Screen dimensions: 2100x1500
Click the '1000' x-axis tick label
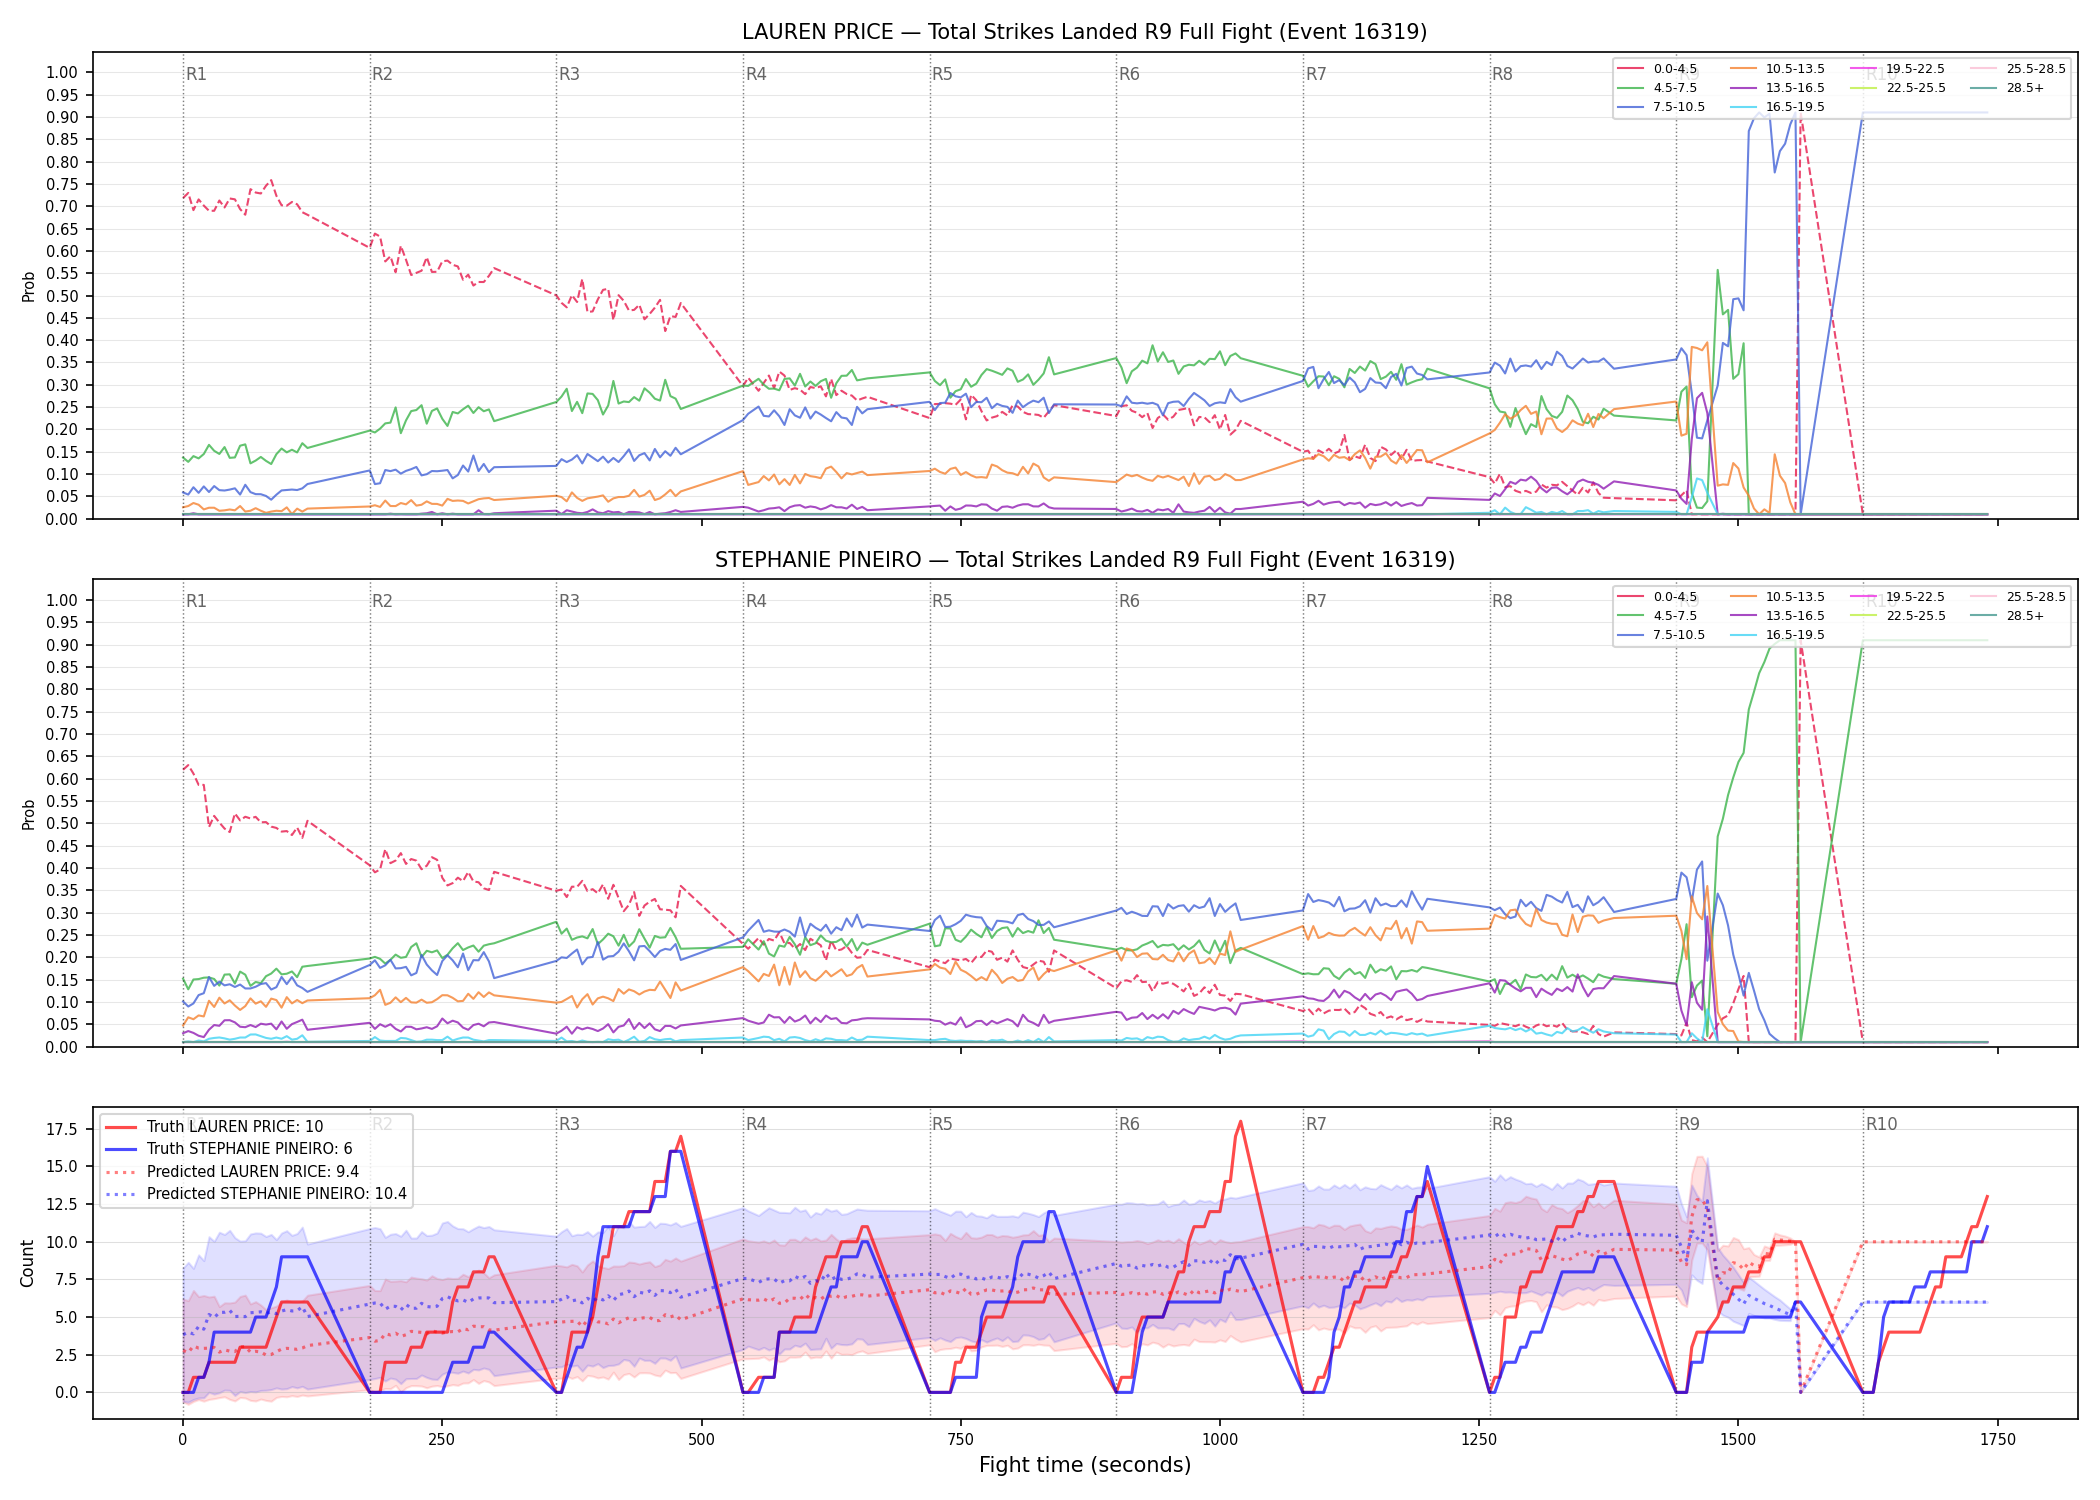[x=1219, y=1440]
